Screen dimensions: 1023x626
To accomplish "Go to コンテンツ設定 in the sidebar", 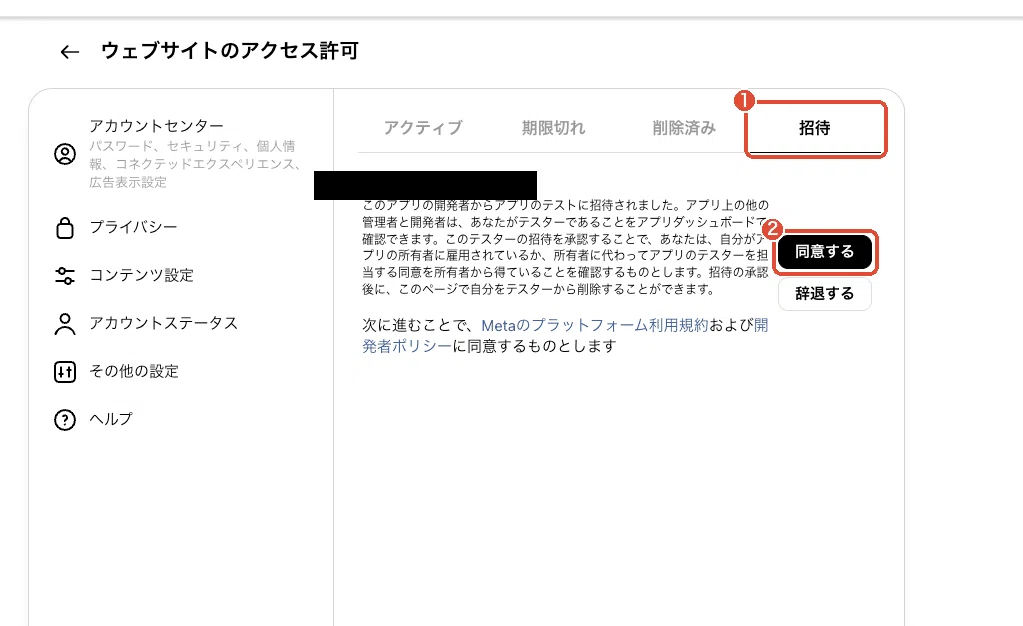I will coord(142,275).
